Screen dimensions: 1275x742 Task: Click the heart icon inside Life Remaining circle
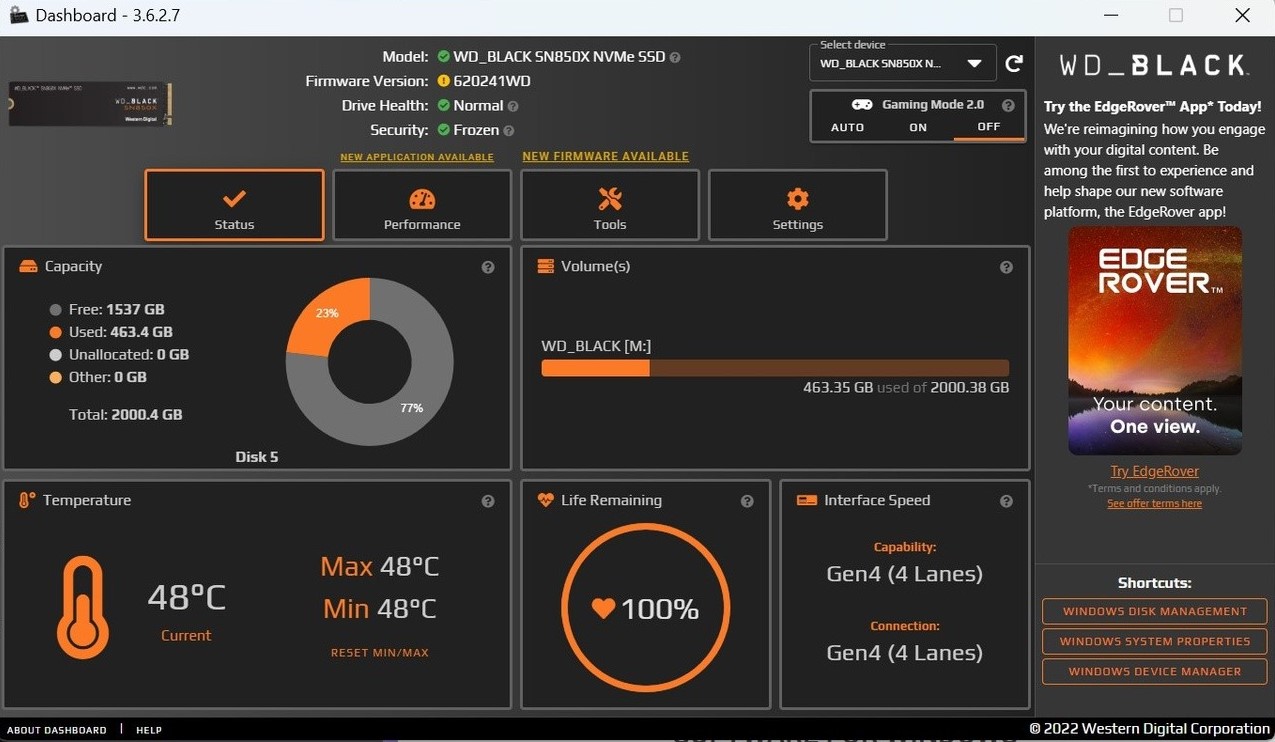click(x=603, y=607)
